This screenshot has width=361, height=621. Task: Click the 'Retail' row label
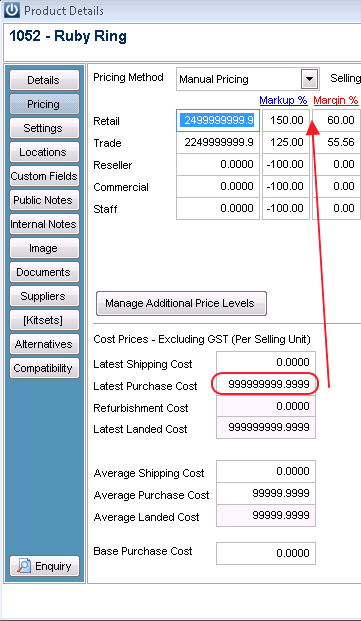click(x=106, y=121)
